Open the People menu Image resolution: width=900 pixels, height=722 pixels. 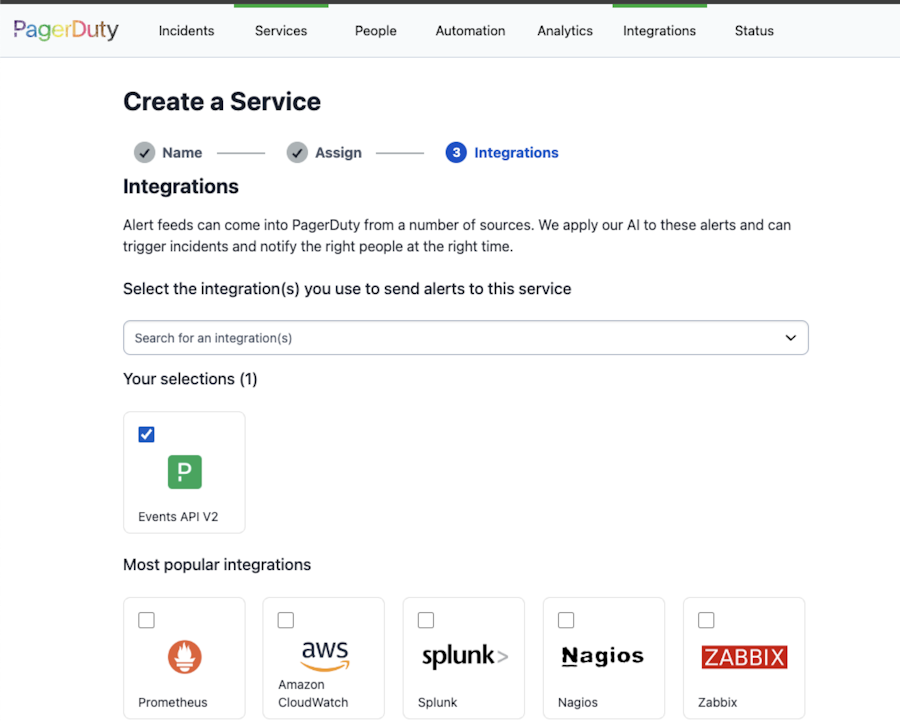[375, 31]
